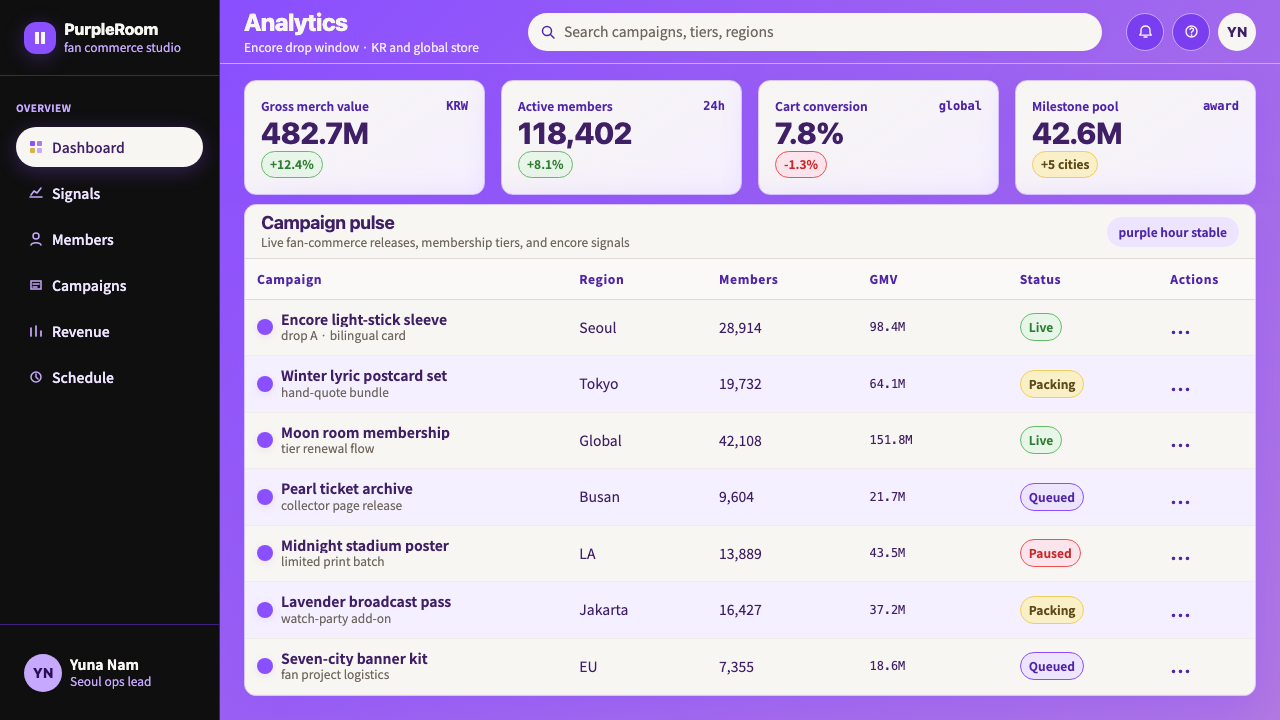Click Yuna Nam name in sidebar footer
This screenshot has width=1280, height=720.
(104, 665)
